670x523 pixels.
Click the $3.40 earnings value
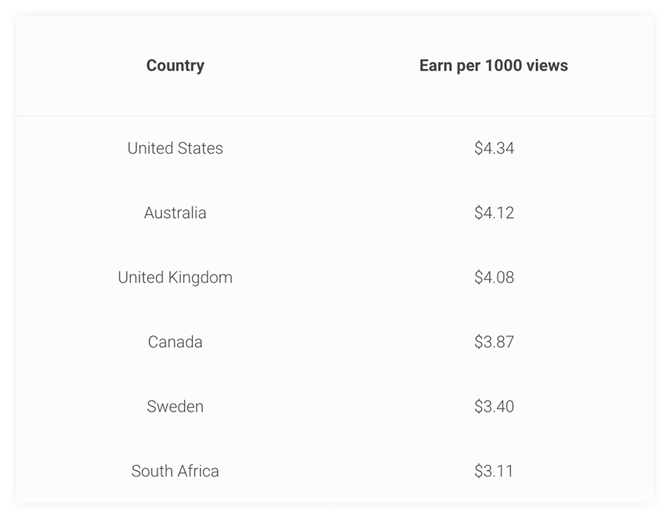(x=494, y=406)
